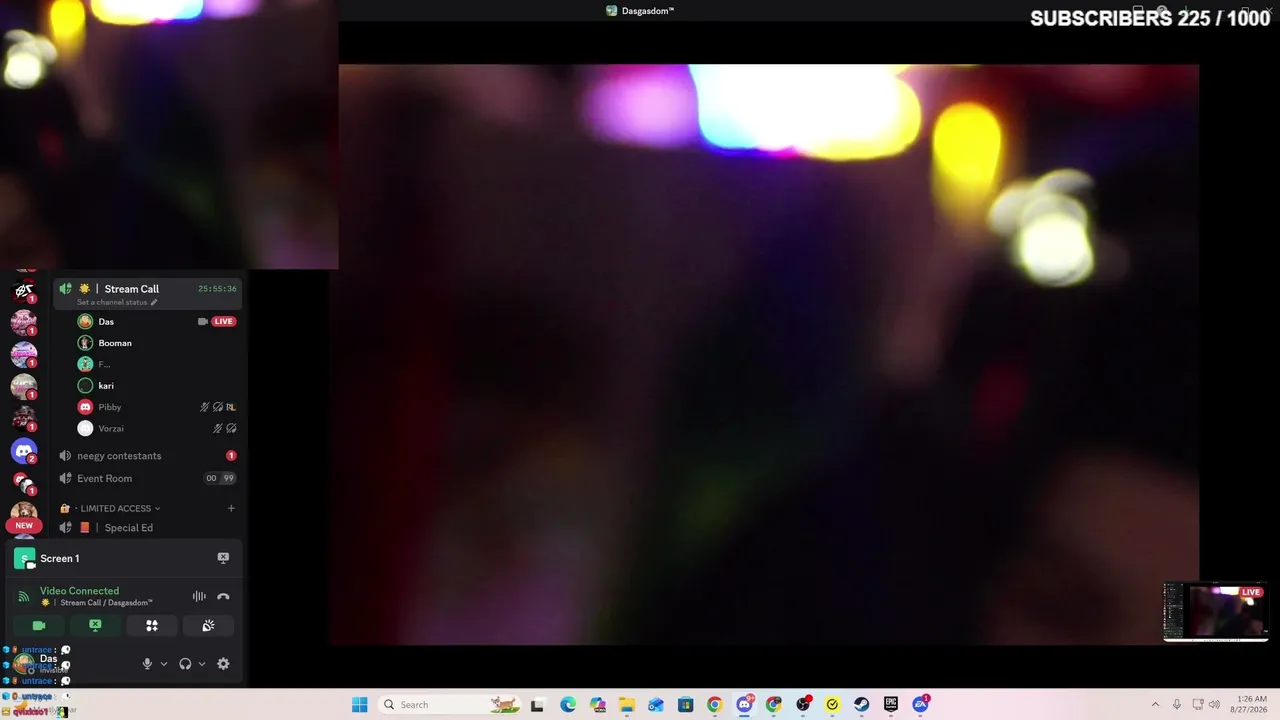The image size is (1280, 720).
Task: Switch to Discord on taskbar
Action: tap(744, 705)
